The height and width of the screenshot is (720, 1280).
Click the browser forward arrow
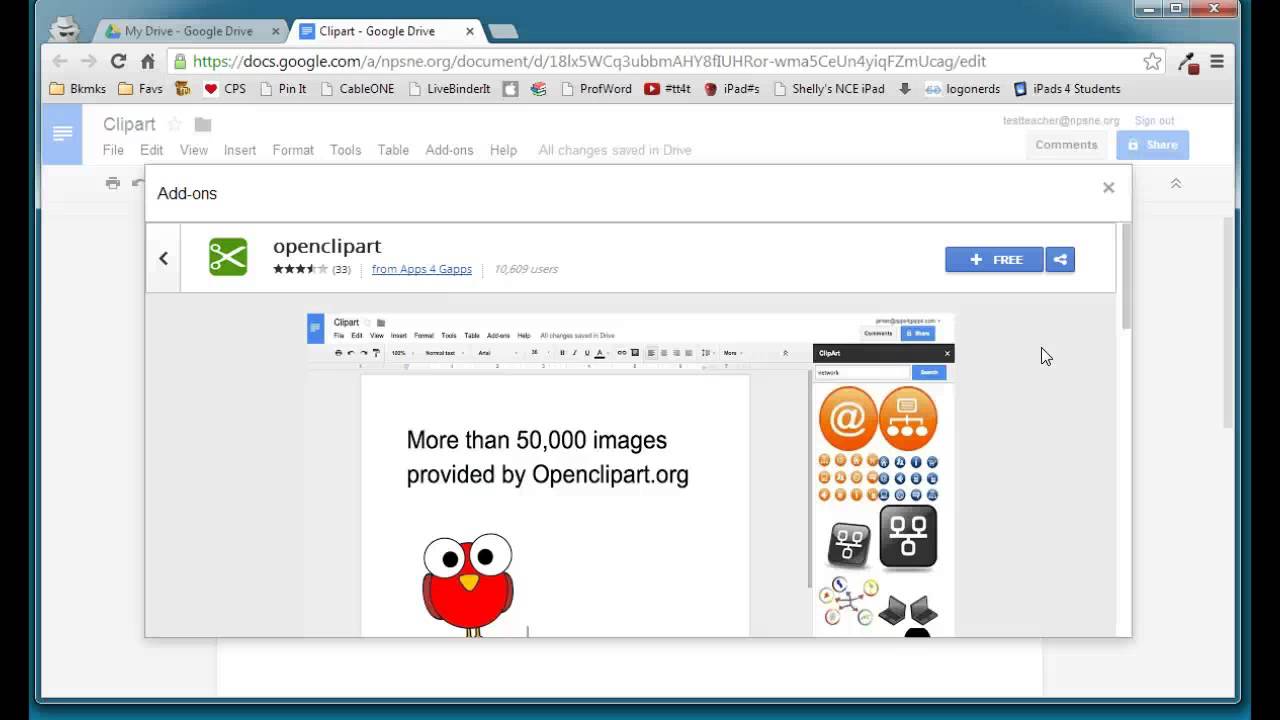click(88, 61)
